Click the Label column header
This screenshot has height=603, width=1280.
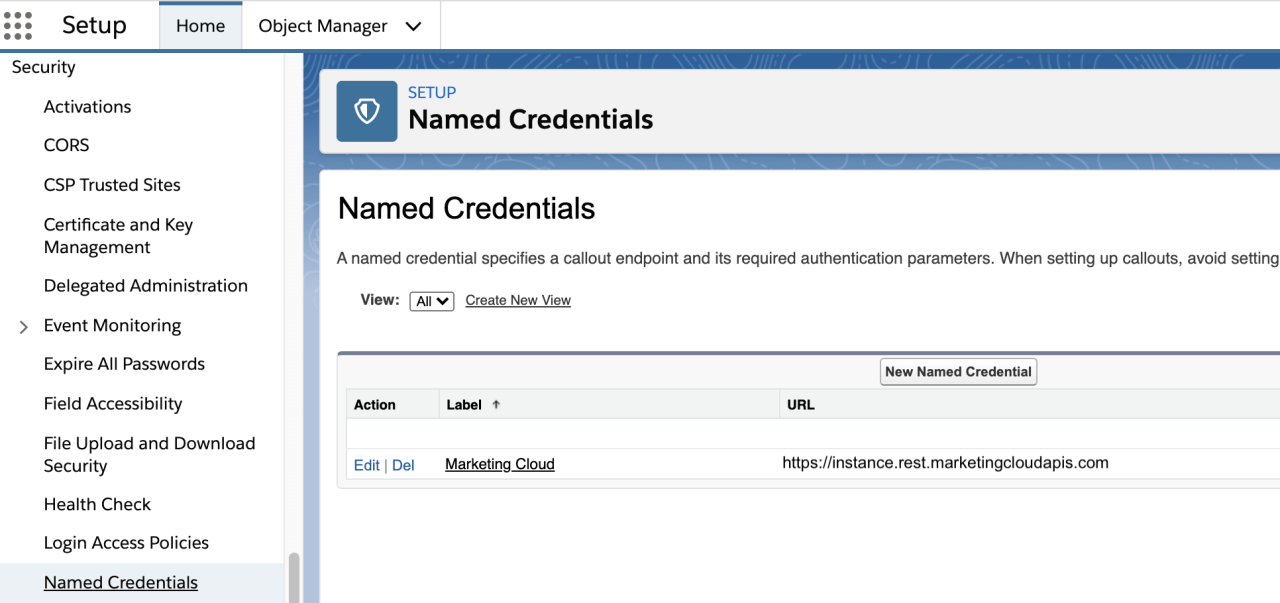[464, 405]
